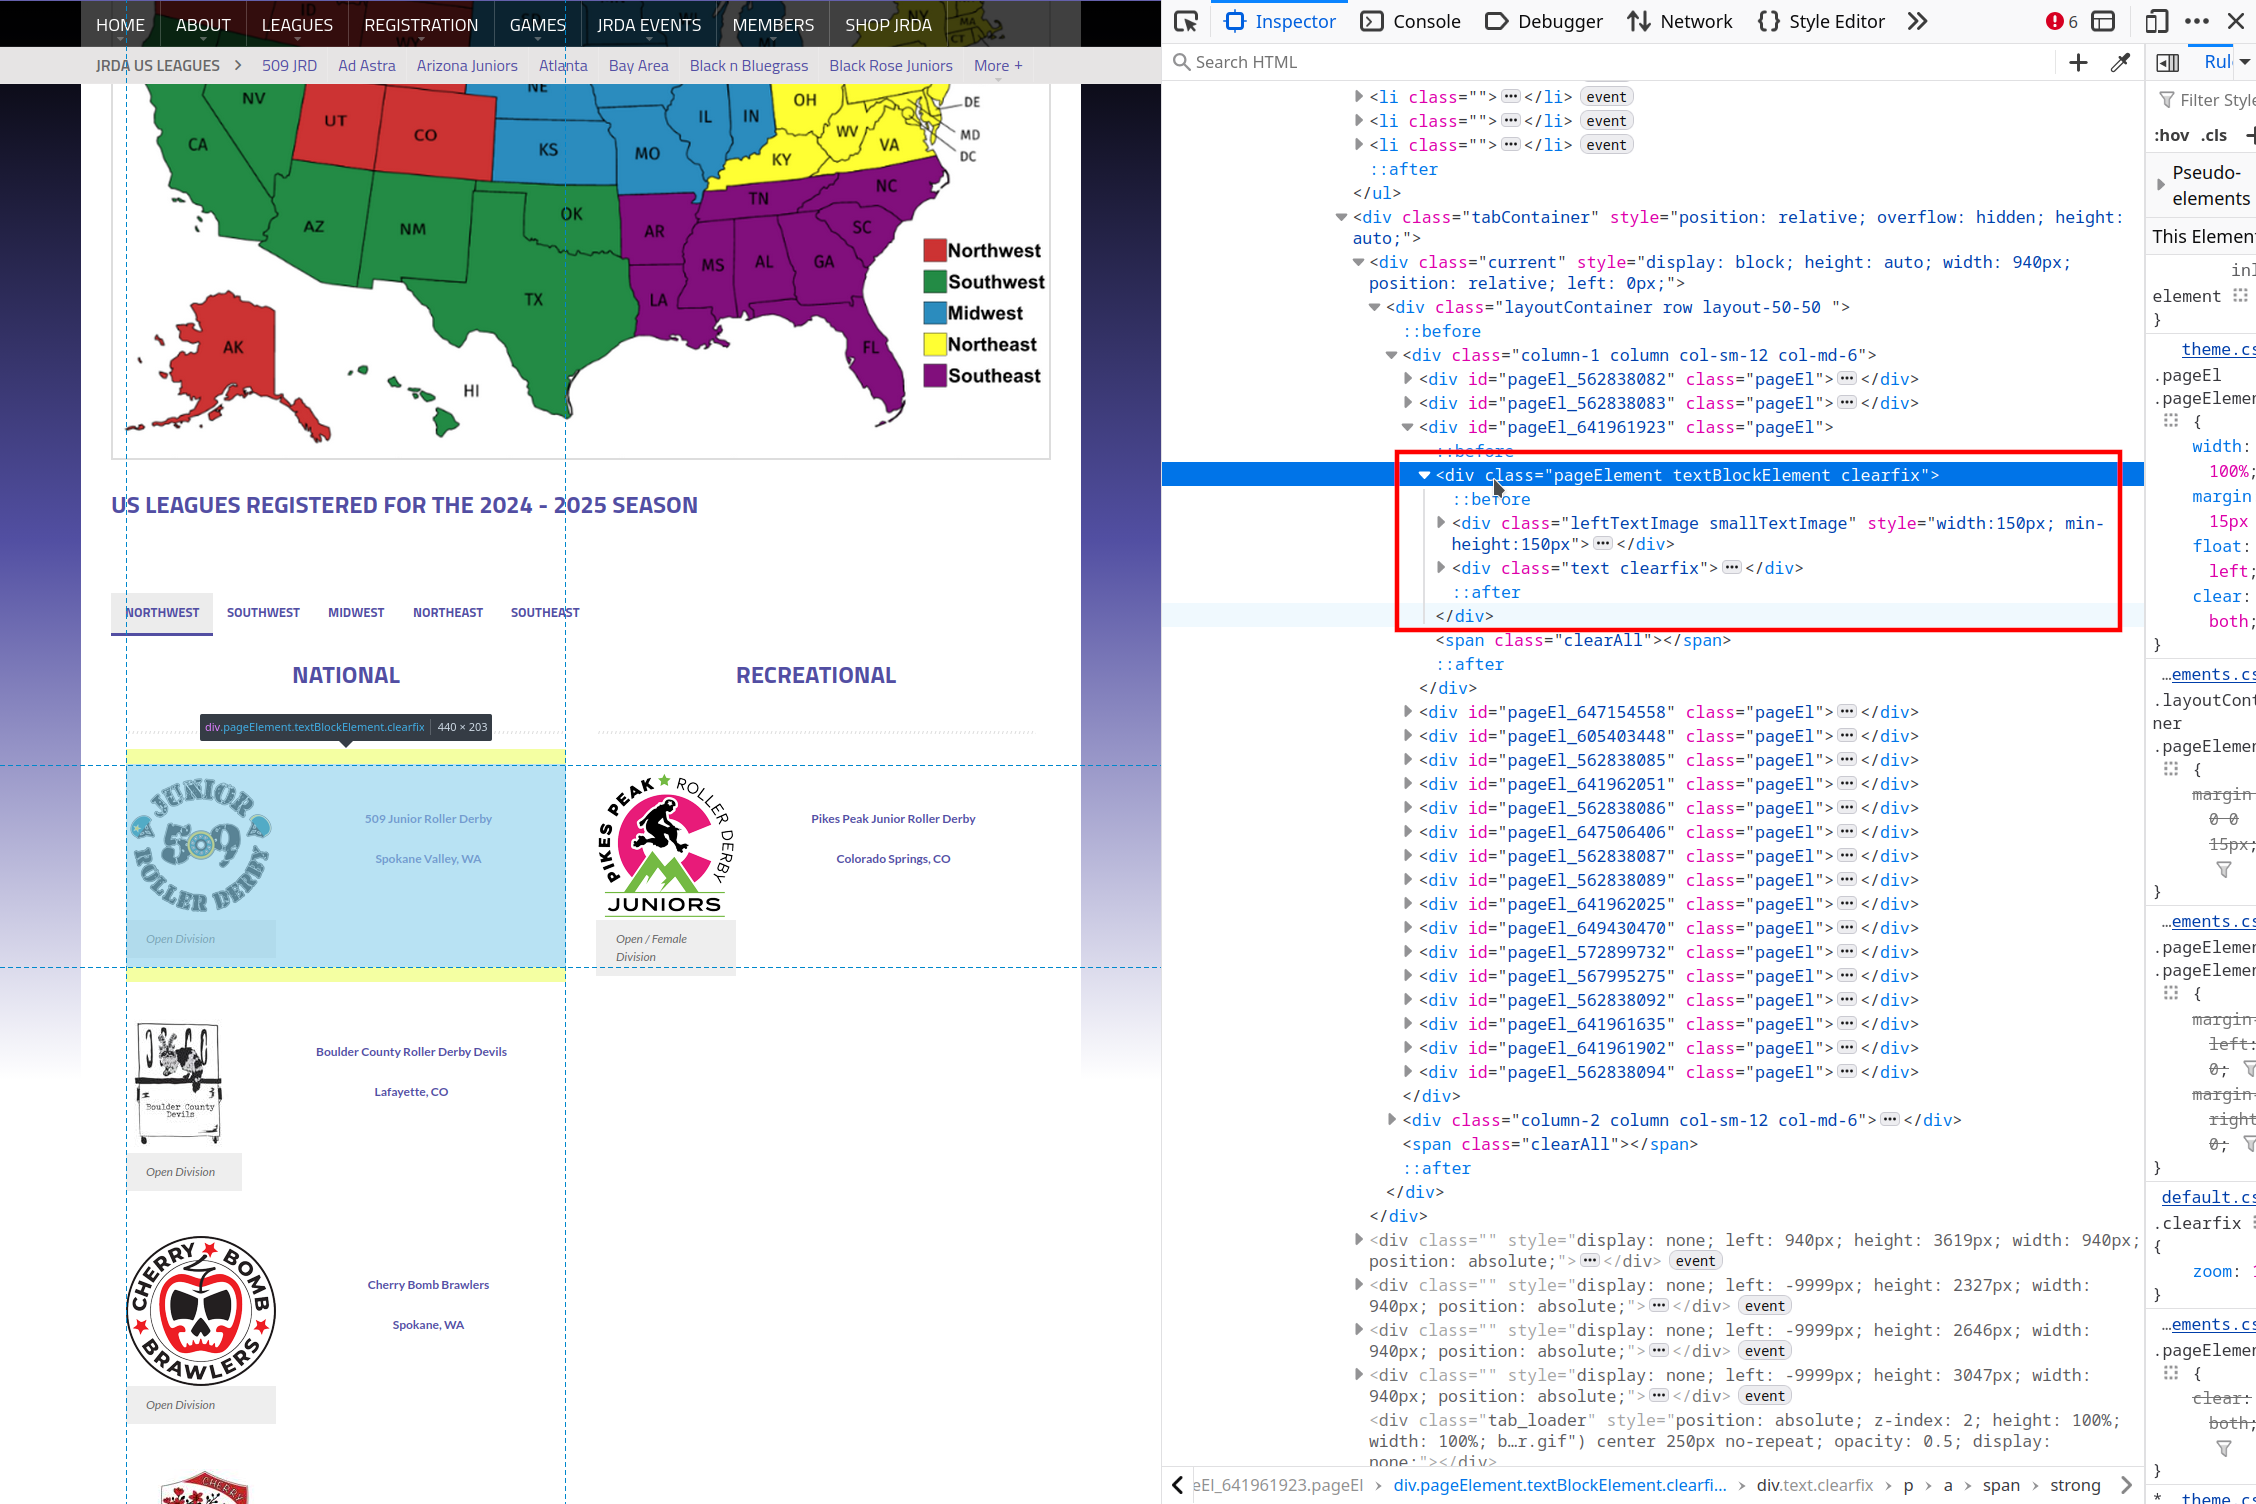Screen dimensions: 2256x1504
Task: Open Boulder County Roller Derby Devils link
Action: point(411,1052)
